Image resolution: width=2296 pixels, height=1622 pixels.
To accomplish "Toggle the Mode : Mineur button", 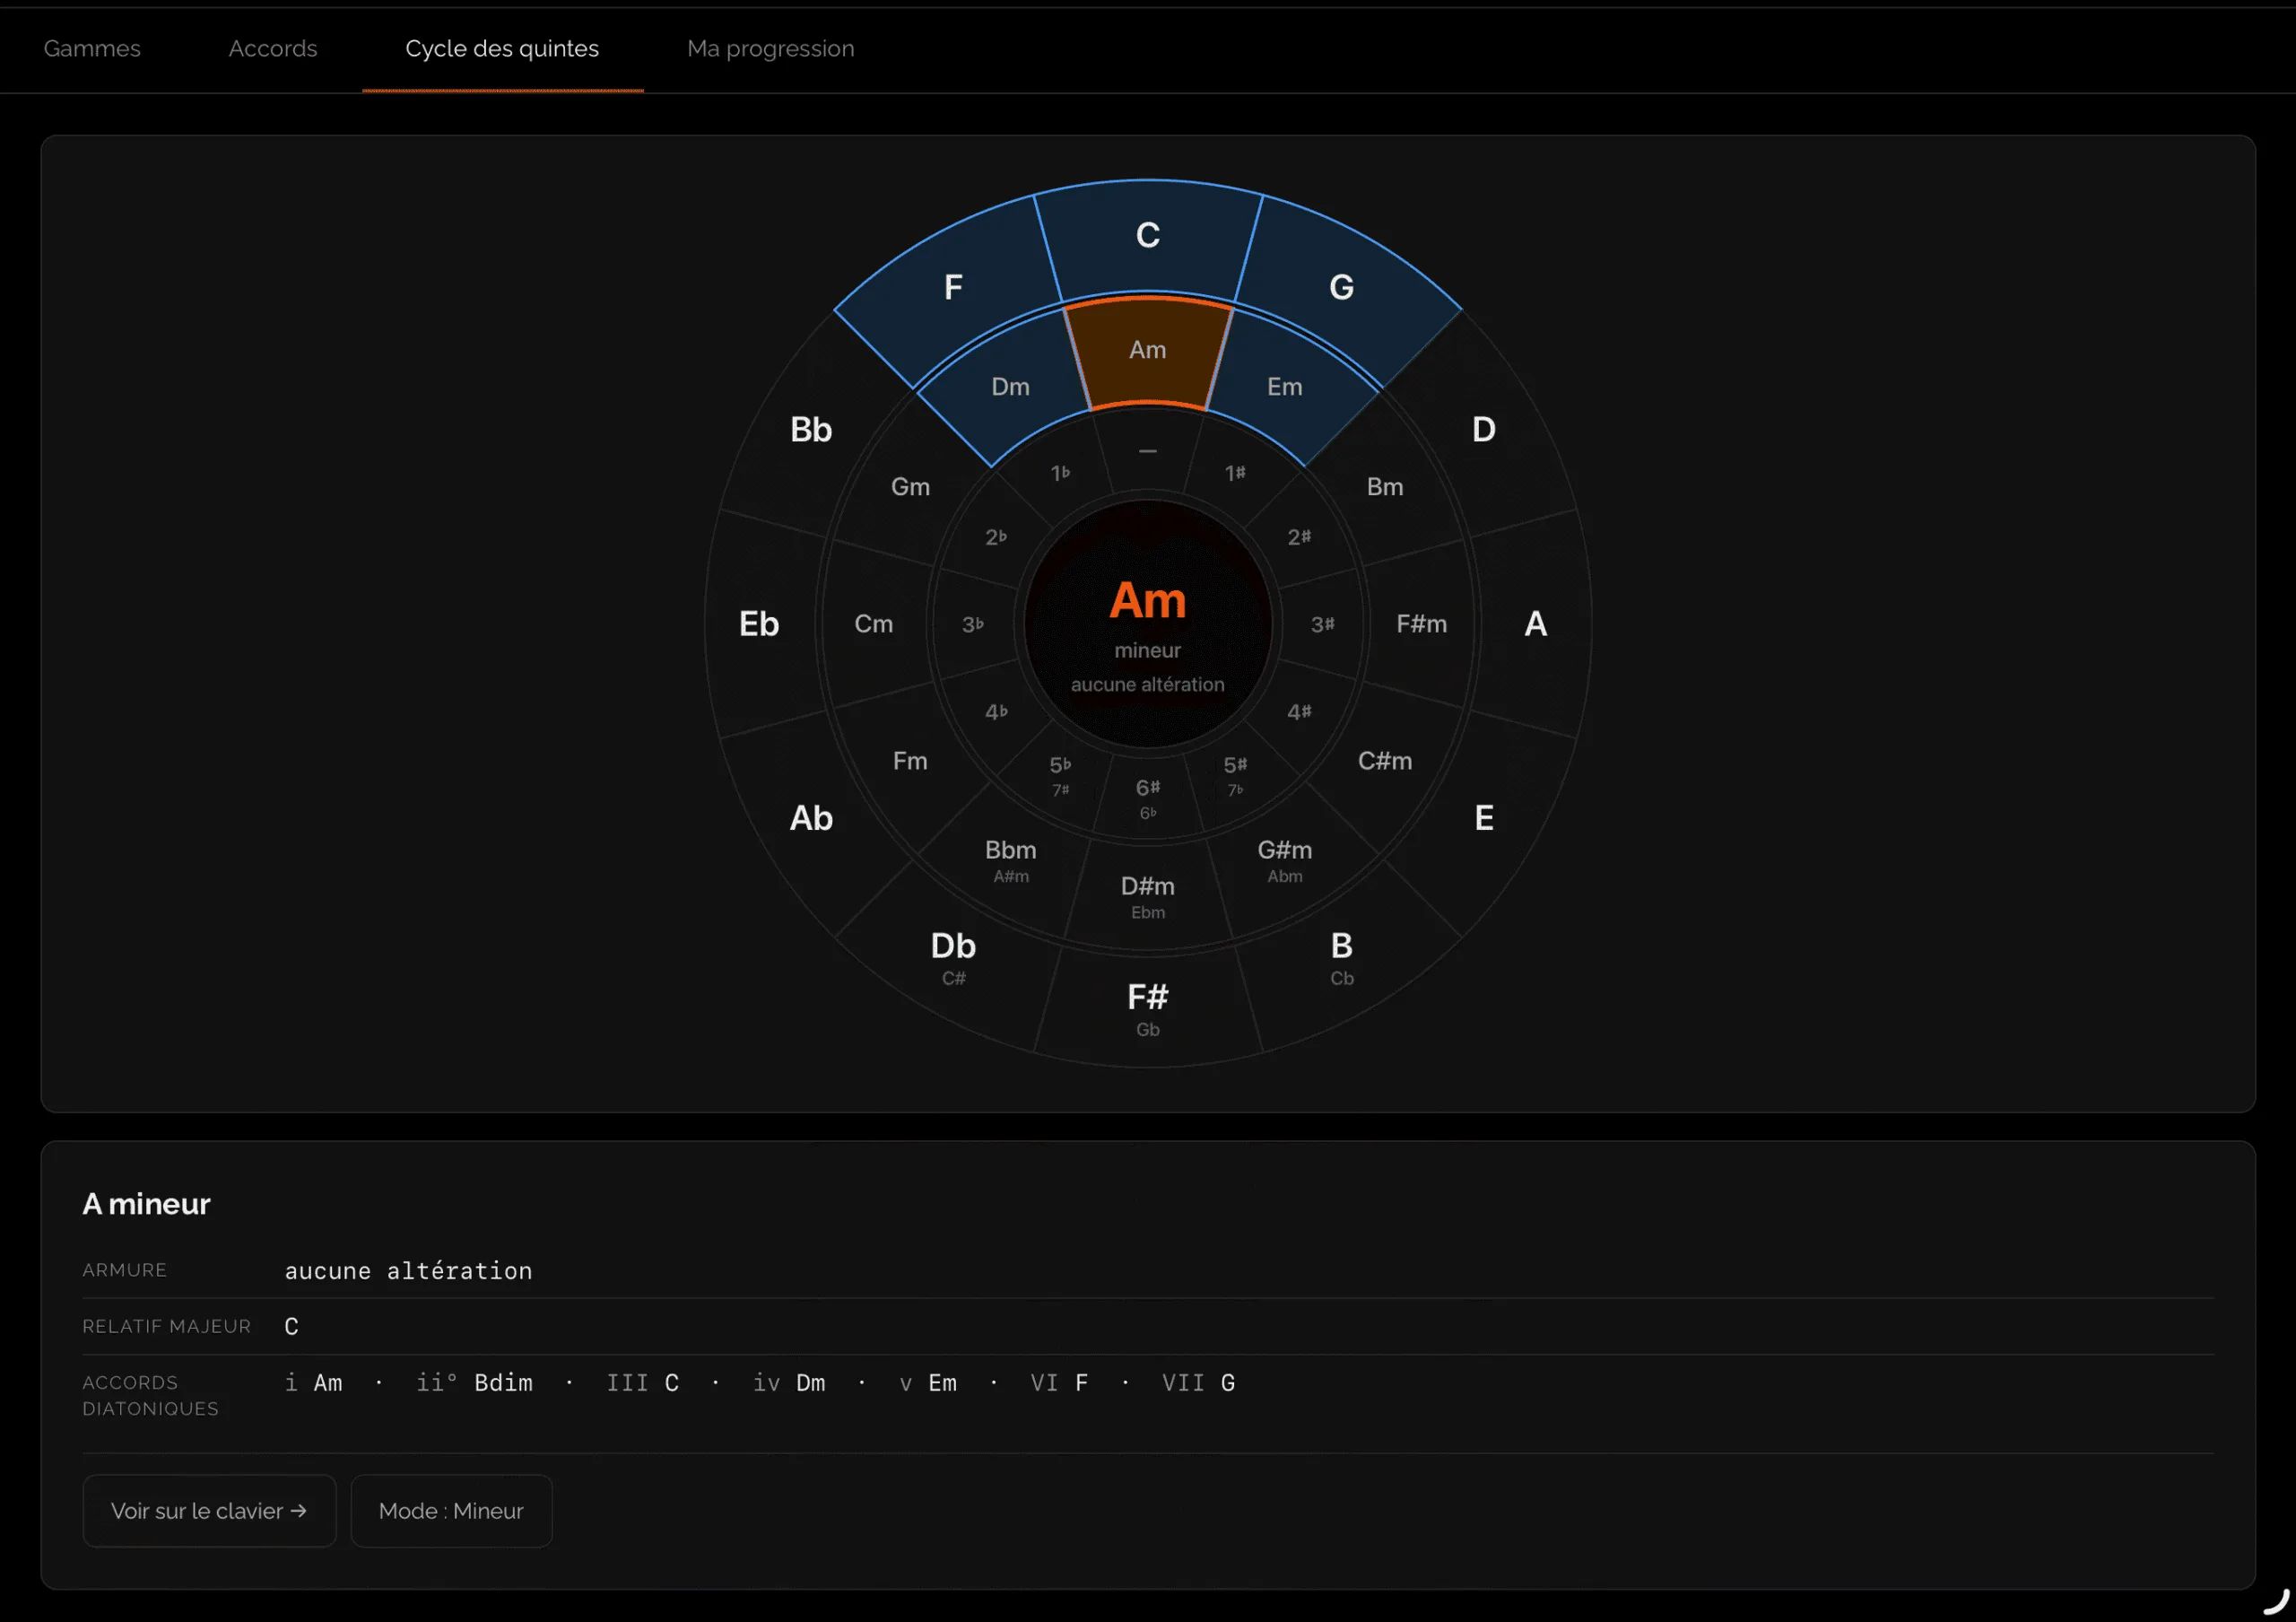I will click(451, 1510).
